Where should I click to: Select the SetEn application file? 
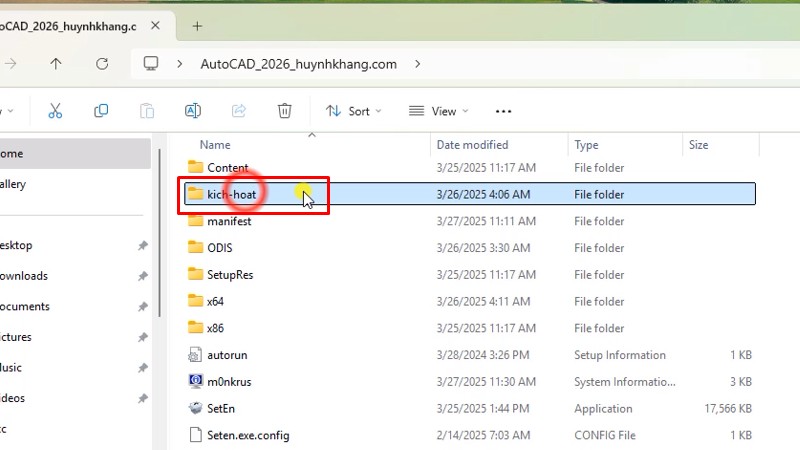click(x=220, y=408)
